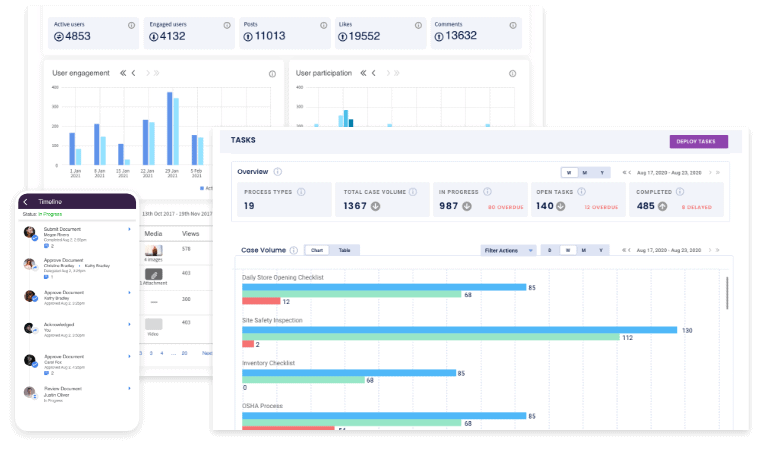Click the Deploy Tasks button
Viewport: 758px width, 449px height.
click(x=699, y=142)
